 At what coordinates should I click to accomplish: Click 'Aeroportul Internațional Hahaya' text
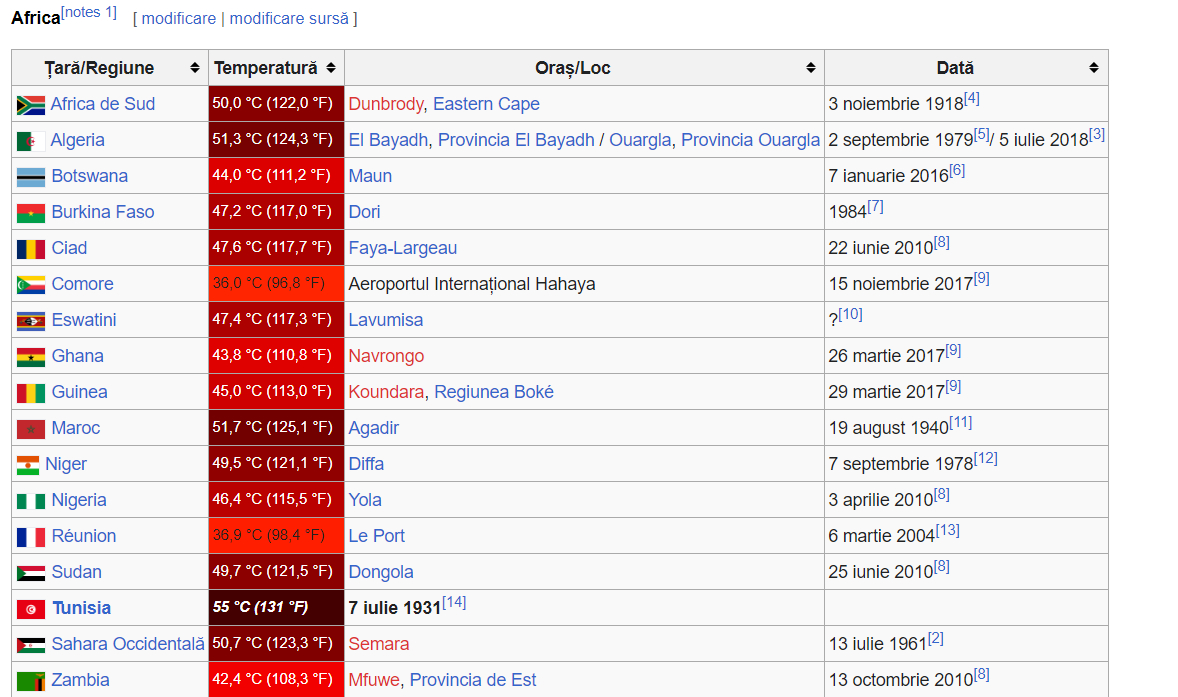pos(472,284)
